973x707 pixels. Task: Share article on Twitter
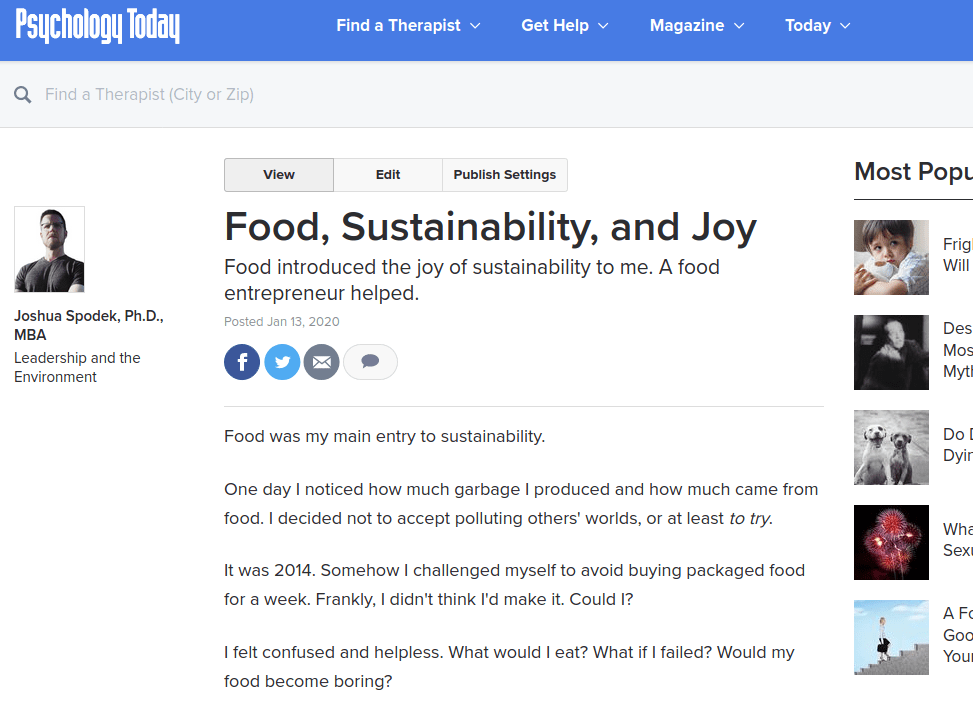(282, 362)
